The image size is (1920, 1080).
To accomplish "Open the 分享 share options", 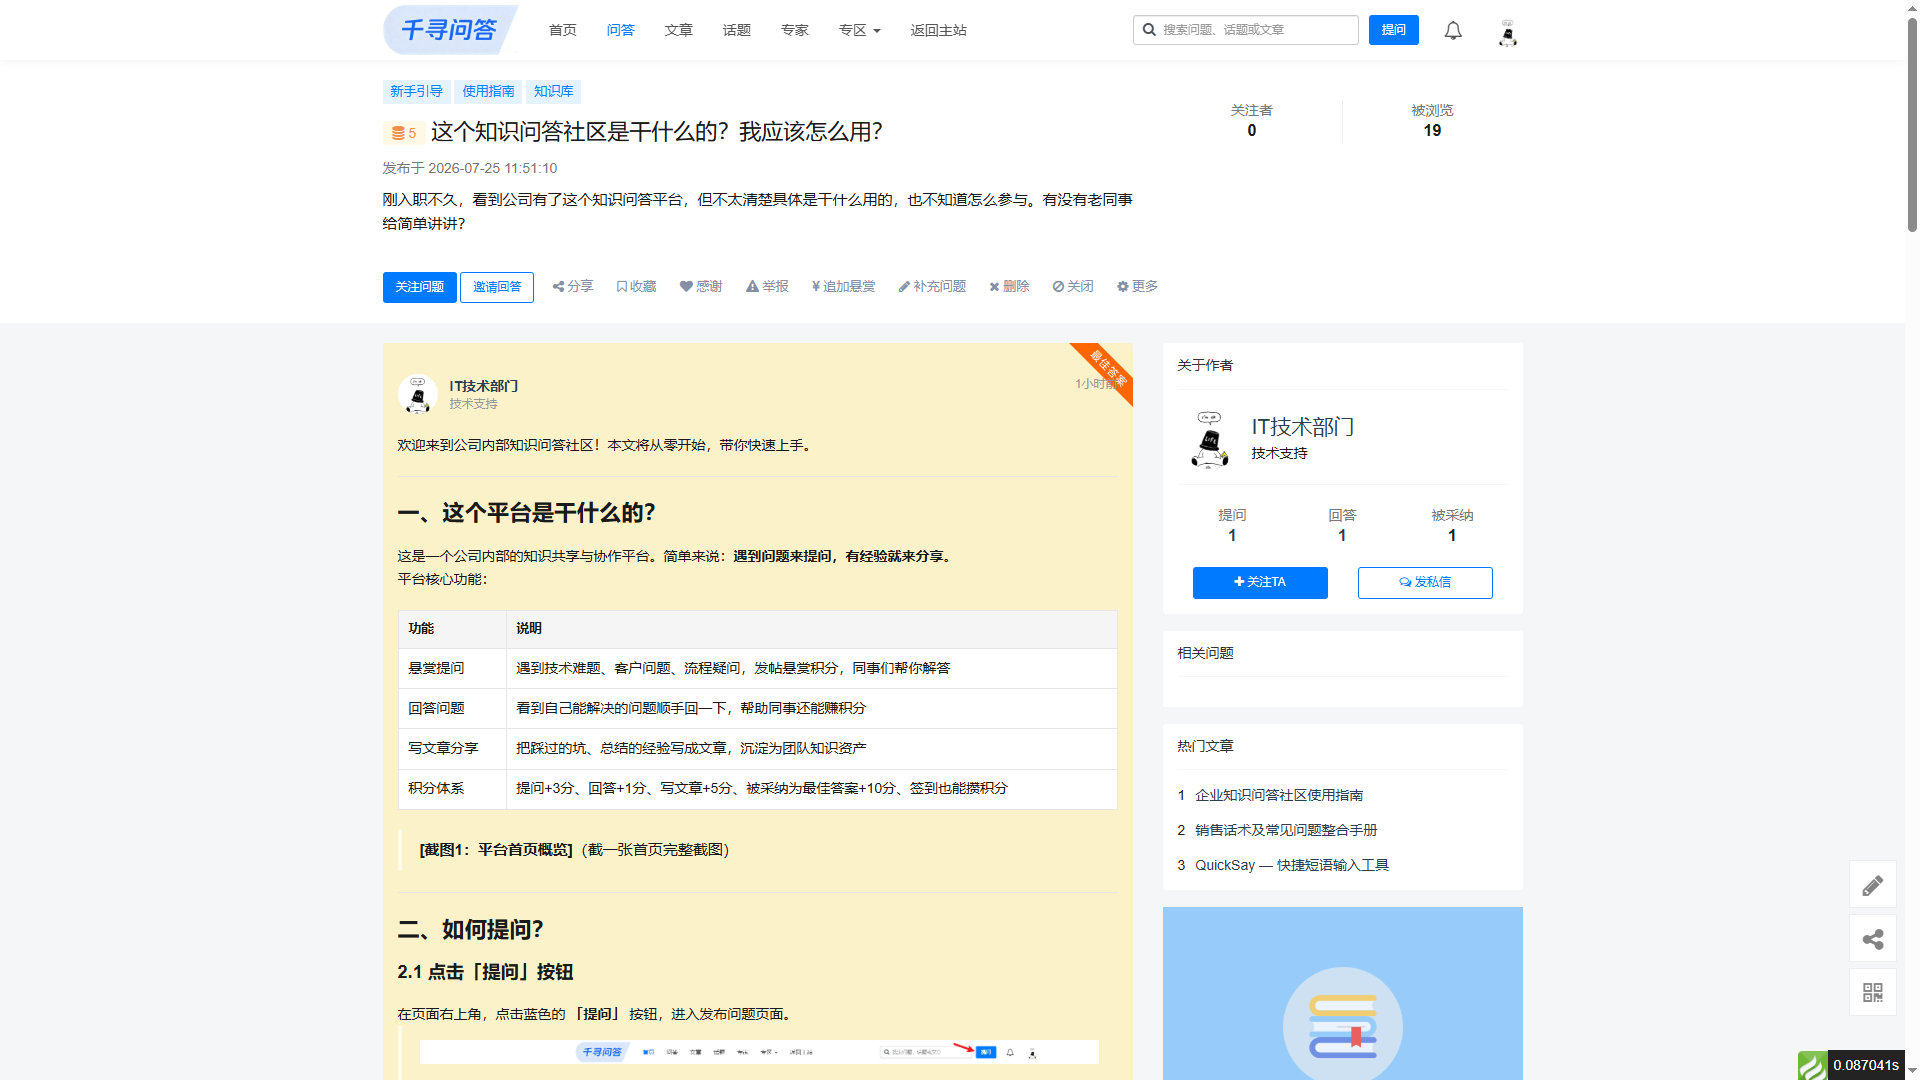I will tap(573, 287).
